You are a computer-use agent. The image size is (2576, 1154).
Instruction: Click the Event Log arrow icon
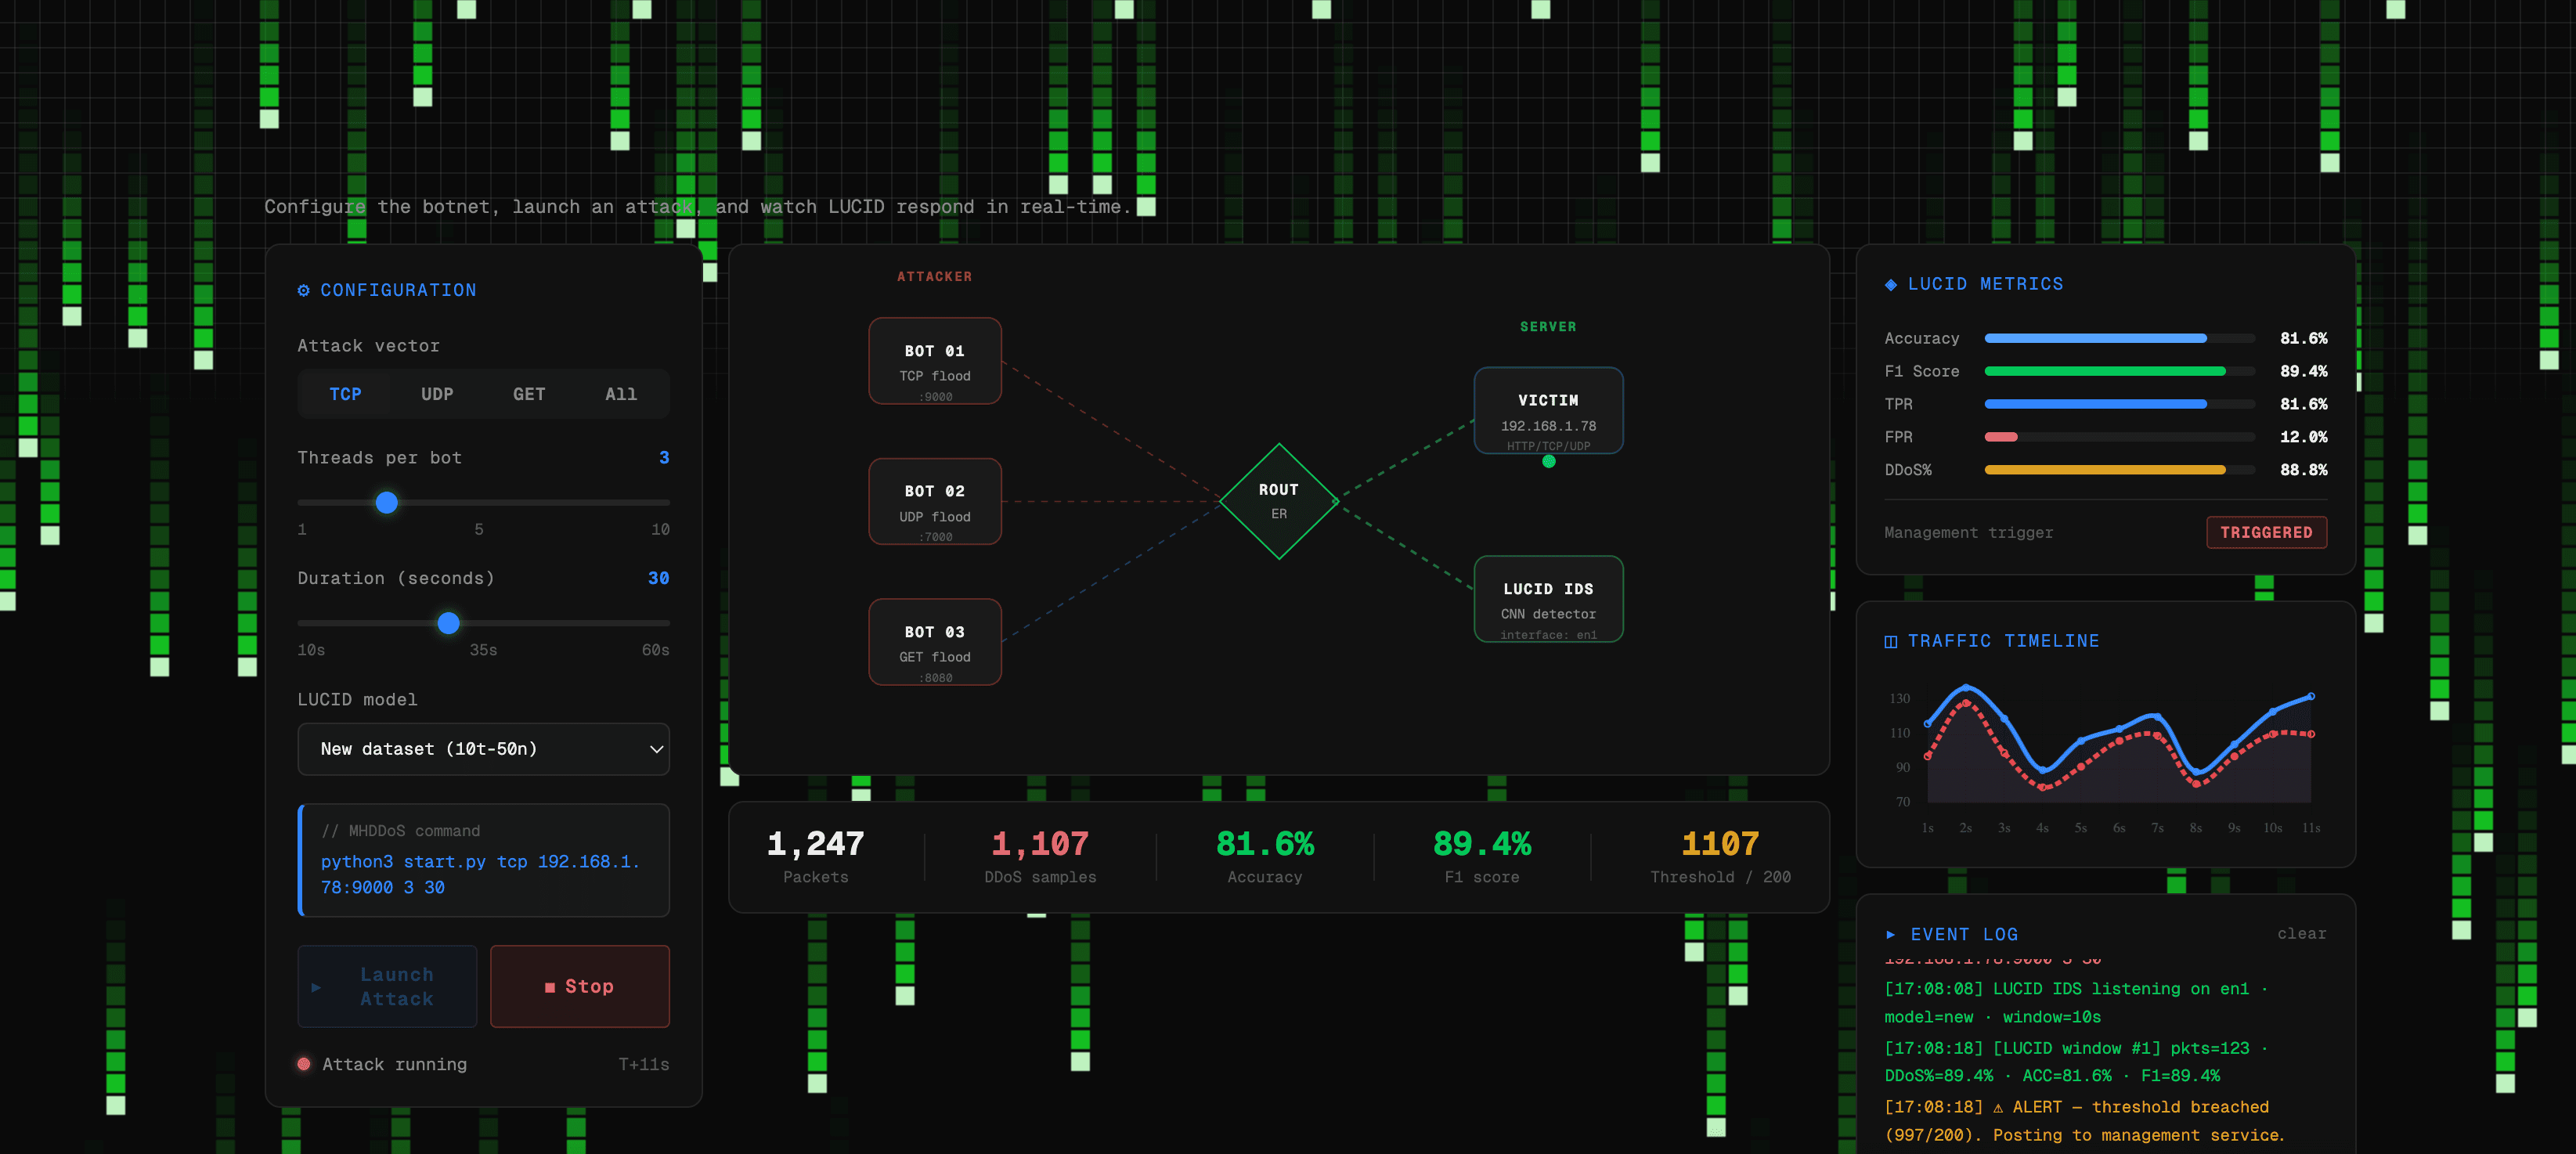coord(1890,934)
